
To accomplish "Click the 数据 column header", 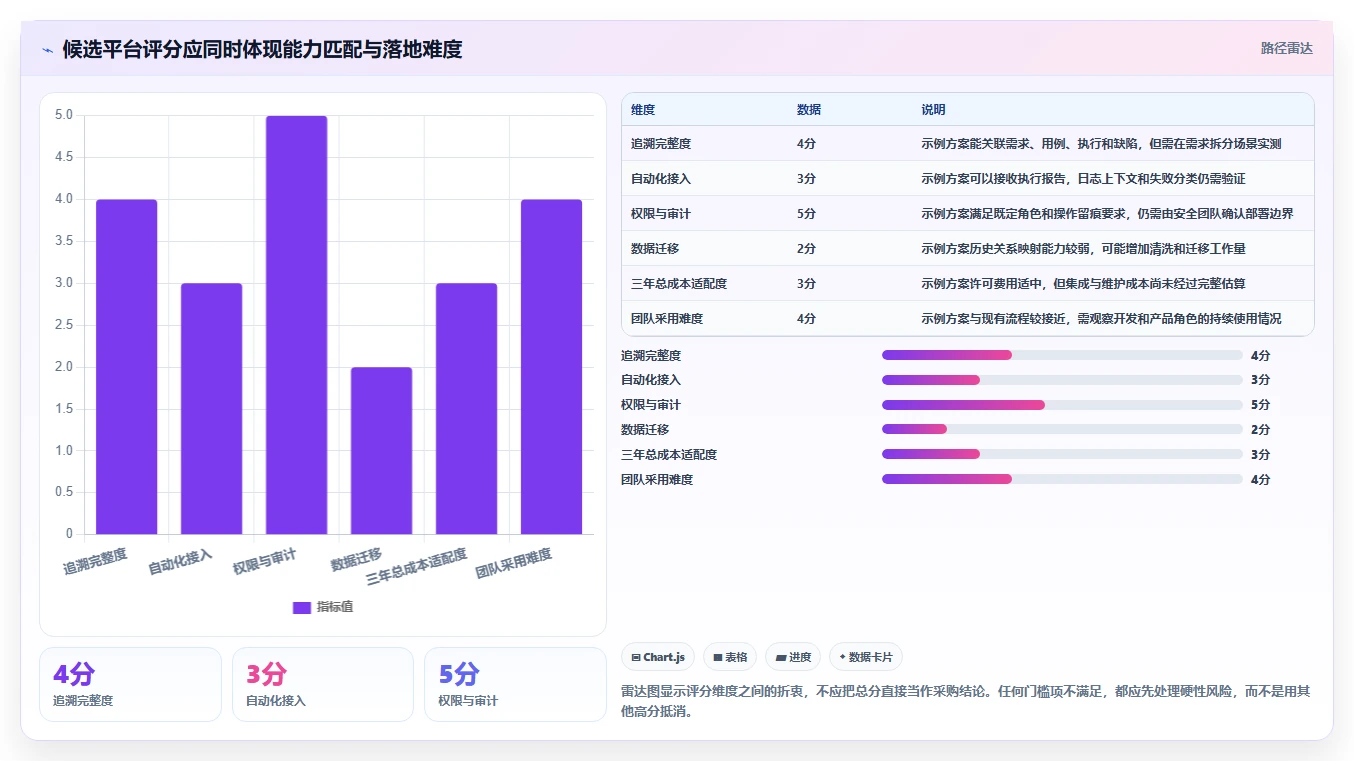I will pyautogui.click(x=809, y=110).
